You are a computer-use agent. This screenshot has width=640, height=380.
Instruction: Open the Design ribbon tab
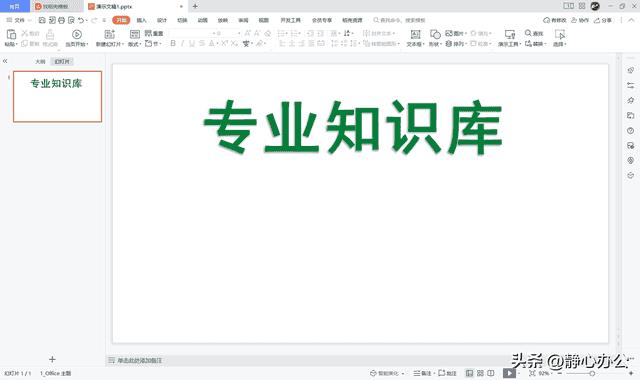click(x=162, y=20)
